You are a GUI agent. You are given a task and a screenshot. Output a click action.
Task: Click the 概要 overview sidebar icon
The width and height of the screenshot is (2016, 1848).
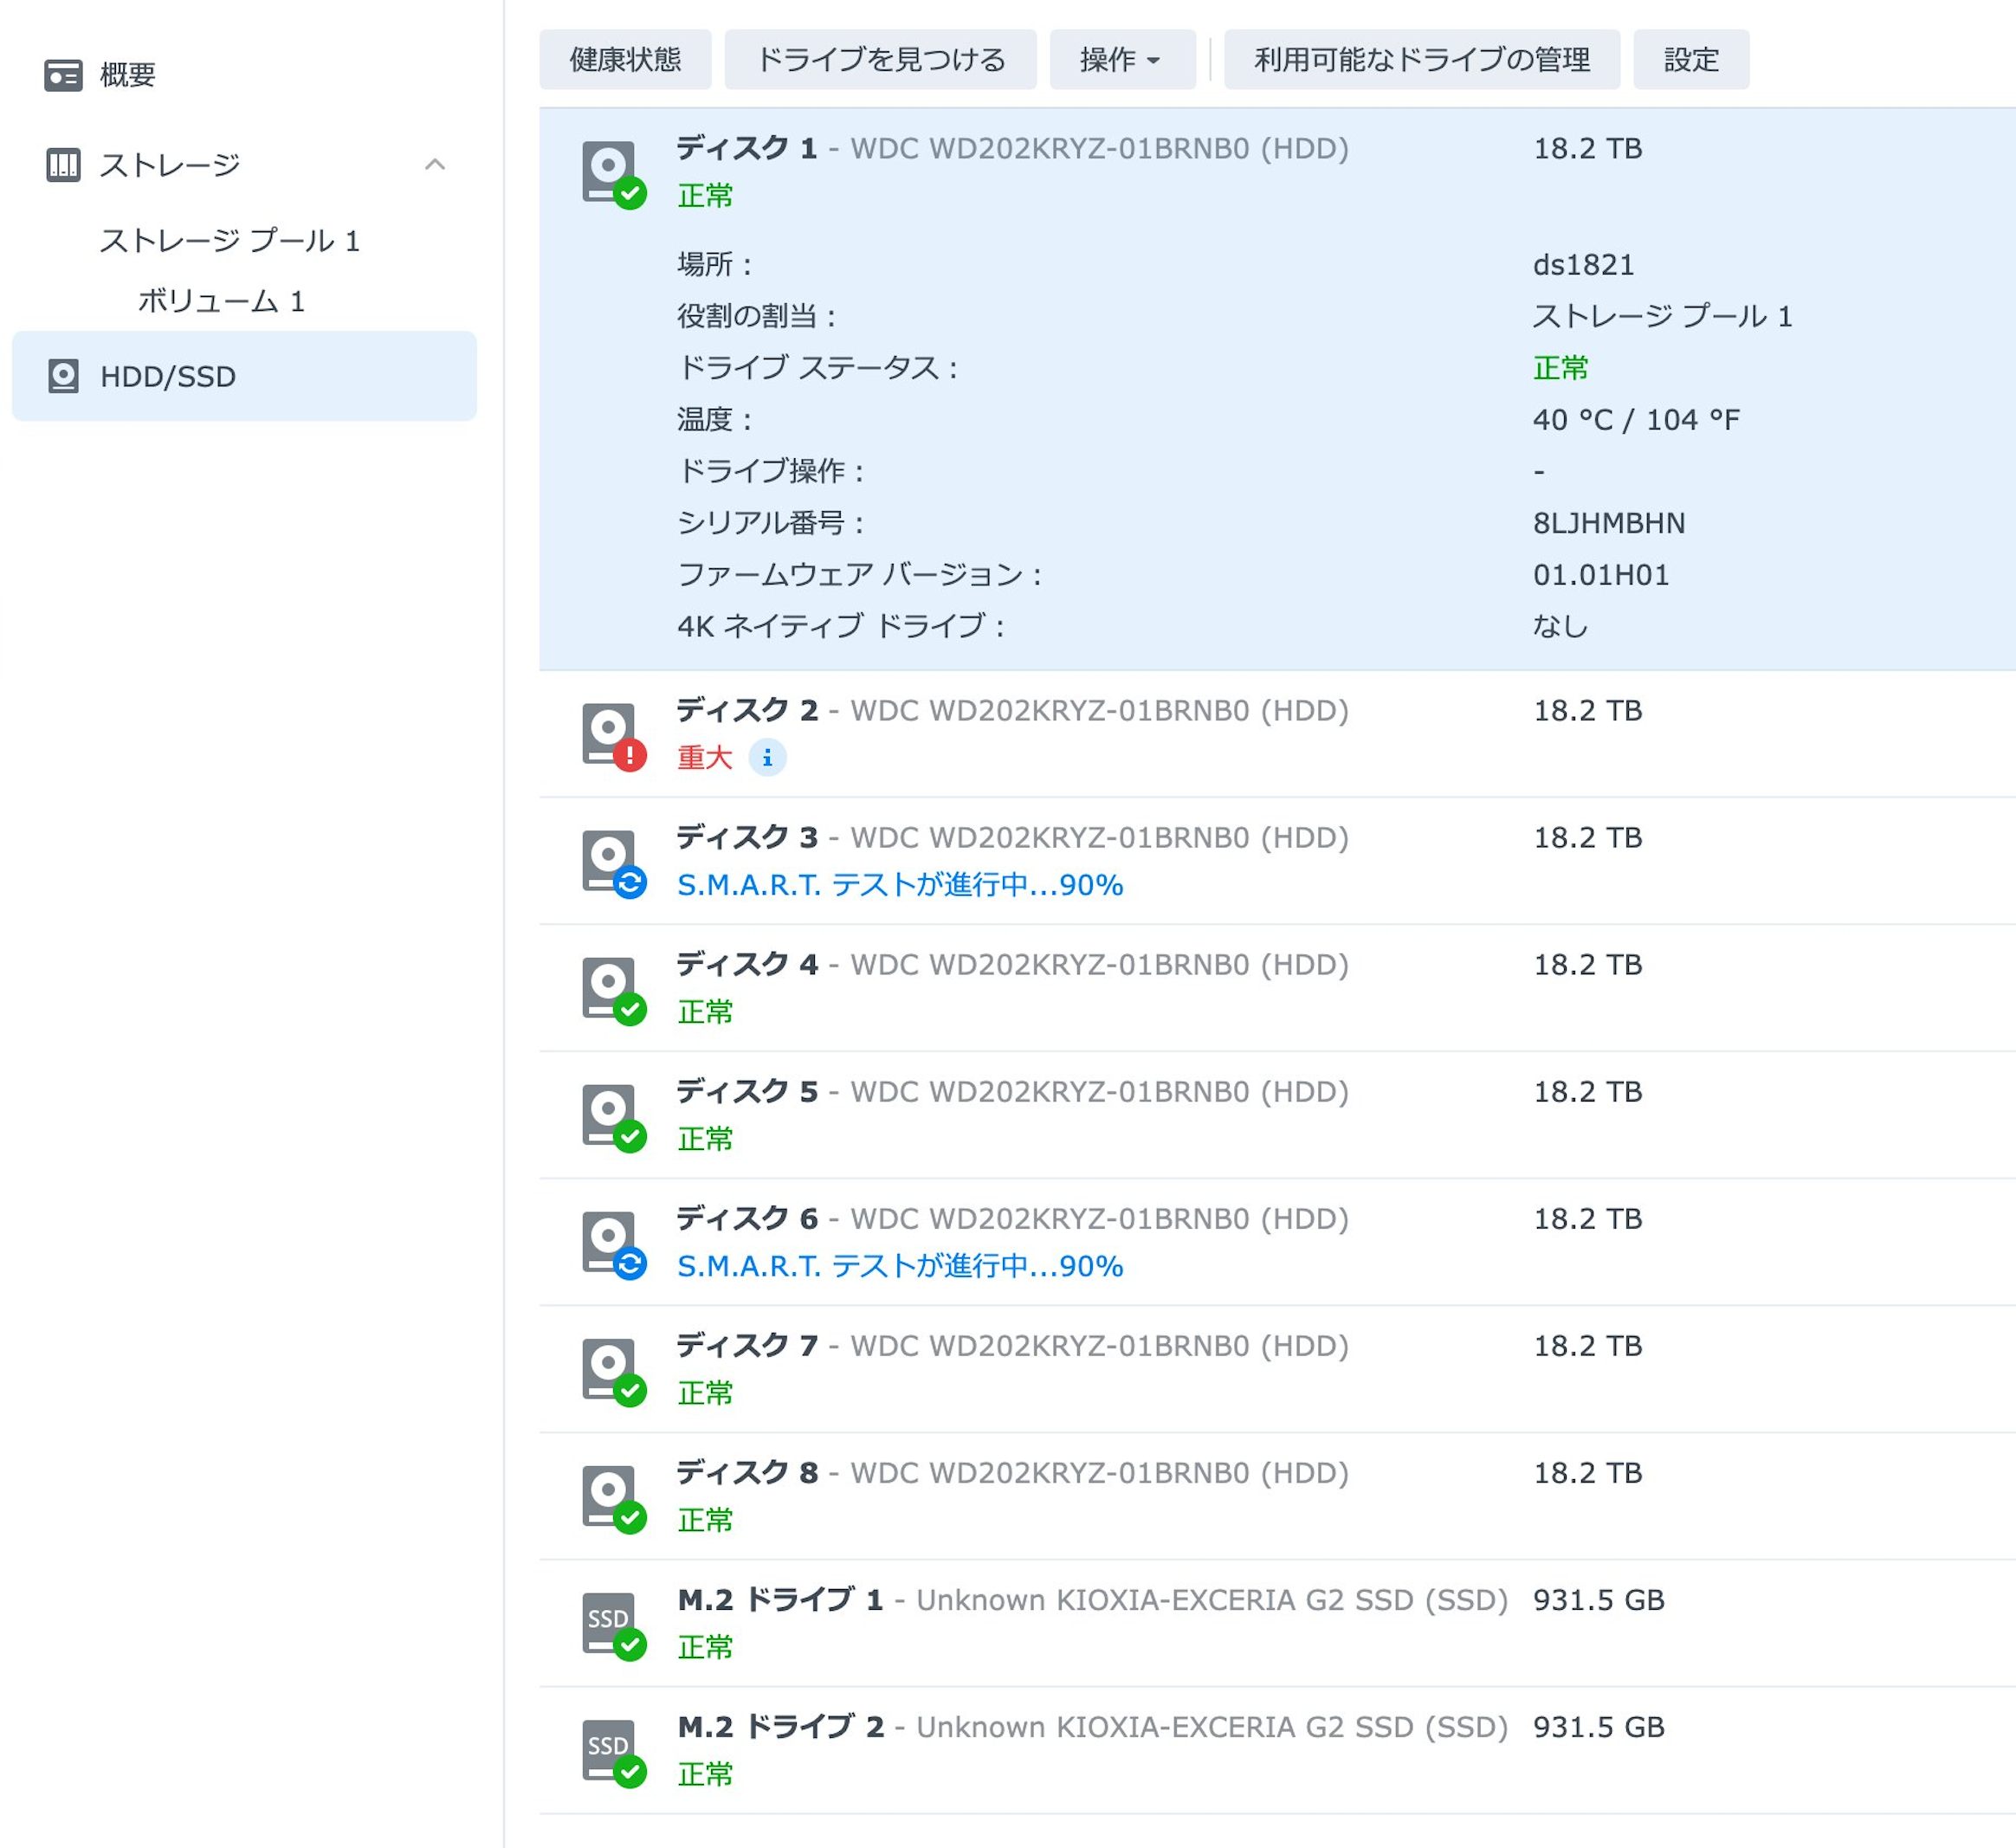(63, 75)
